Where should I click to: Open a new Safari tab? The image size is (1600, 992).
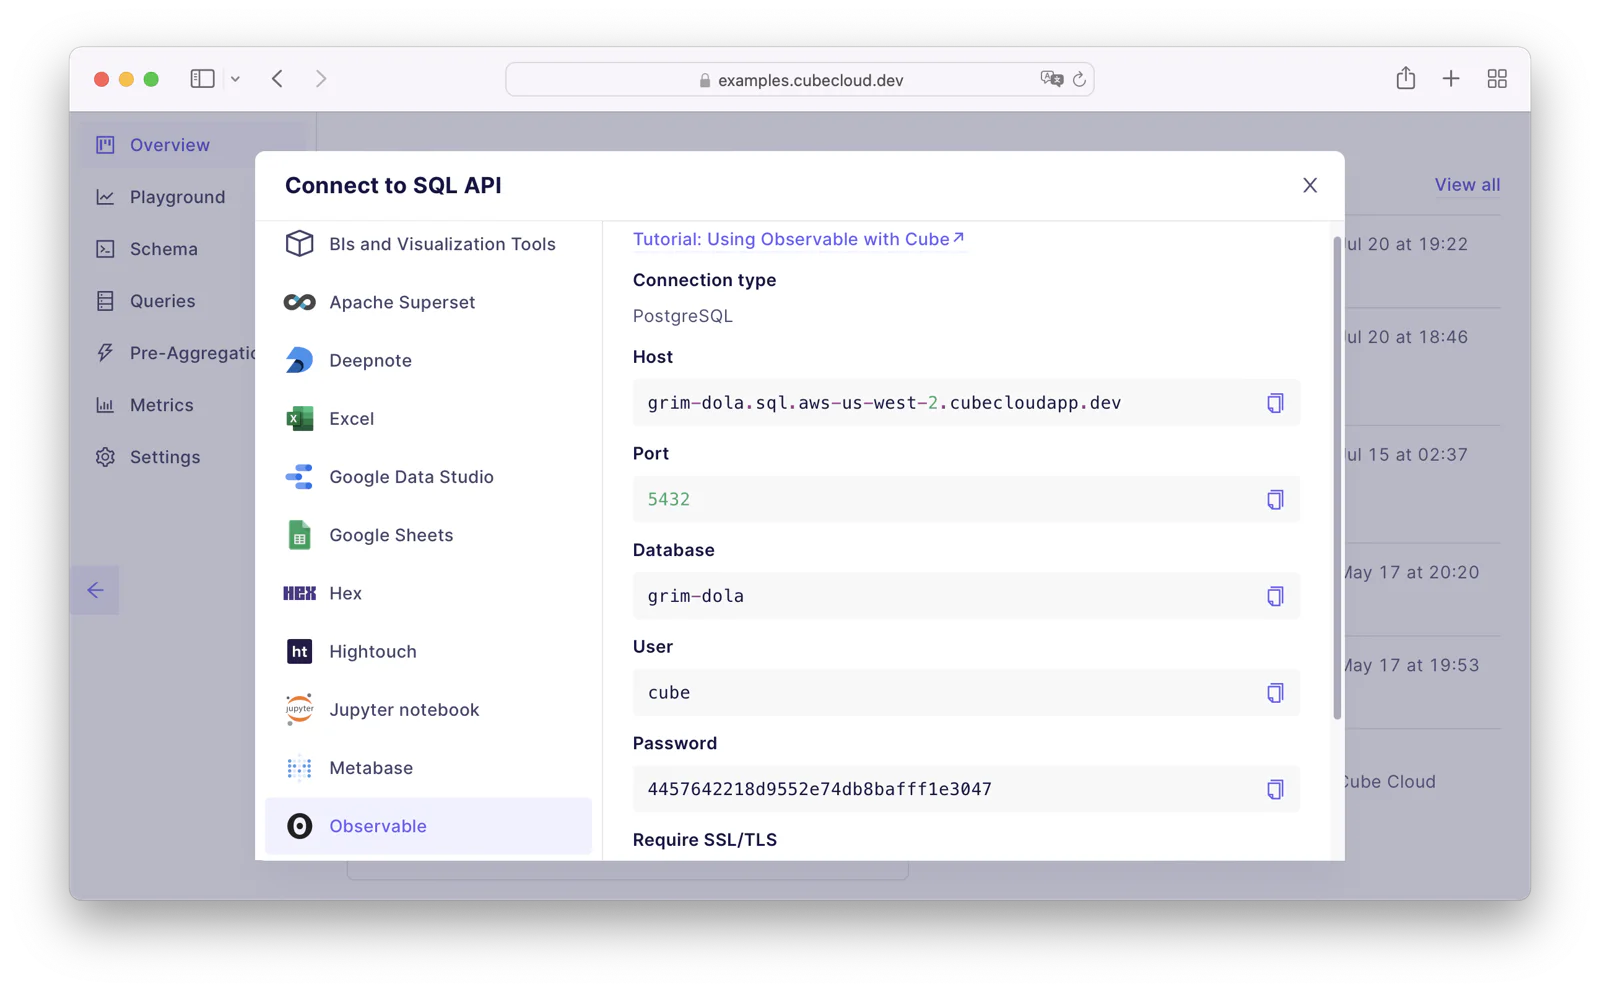click(1451, 78)
